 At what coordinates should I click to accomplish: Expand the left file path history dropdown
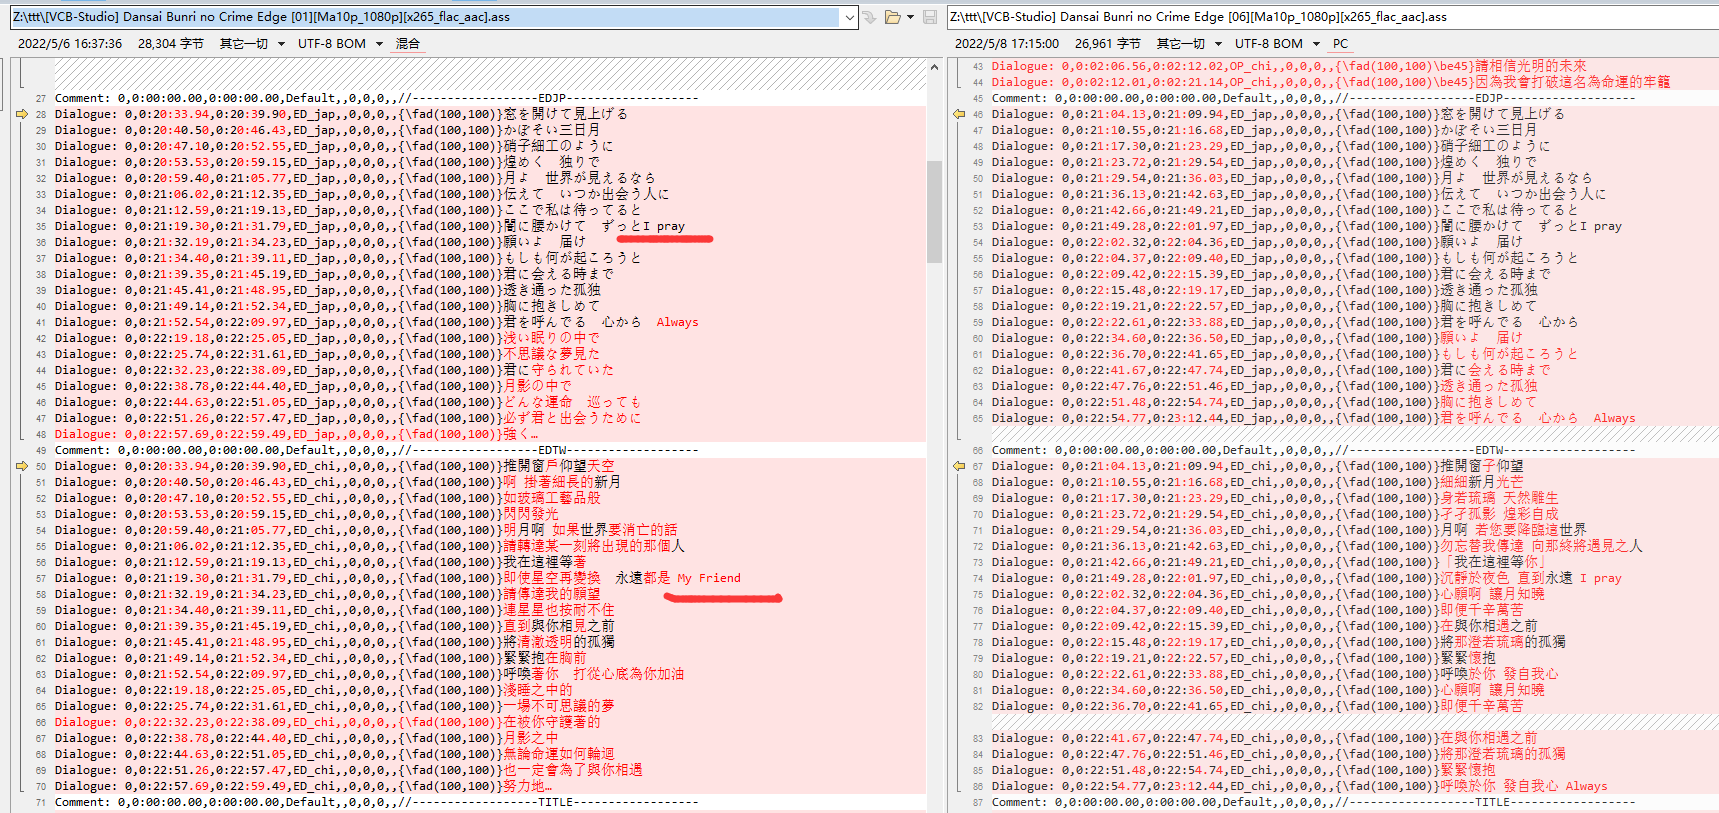pos(849,17)
